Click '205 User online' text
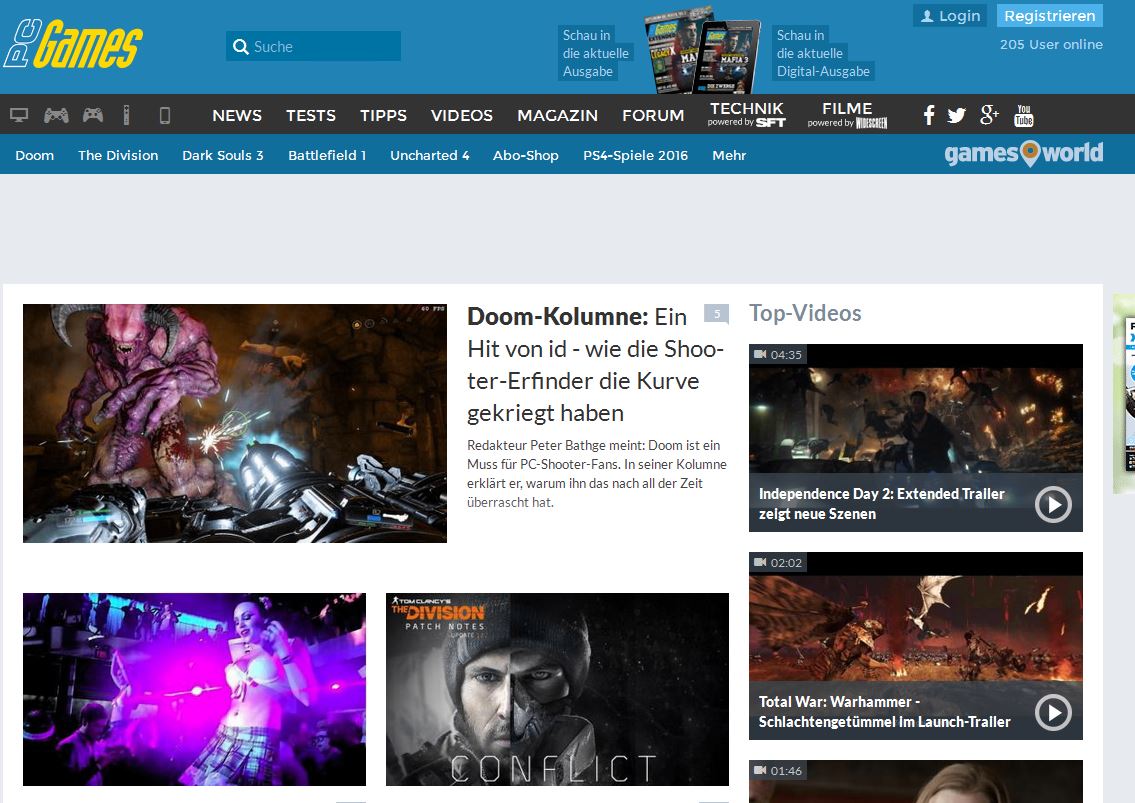Screen dimensions: 1135x803 pyautogui.click(x=1051, y=44)
